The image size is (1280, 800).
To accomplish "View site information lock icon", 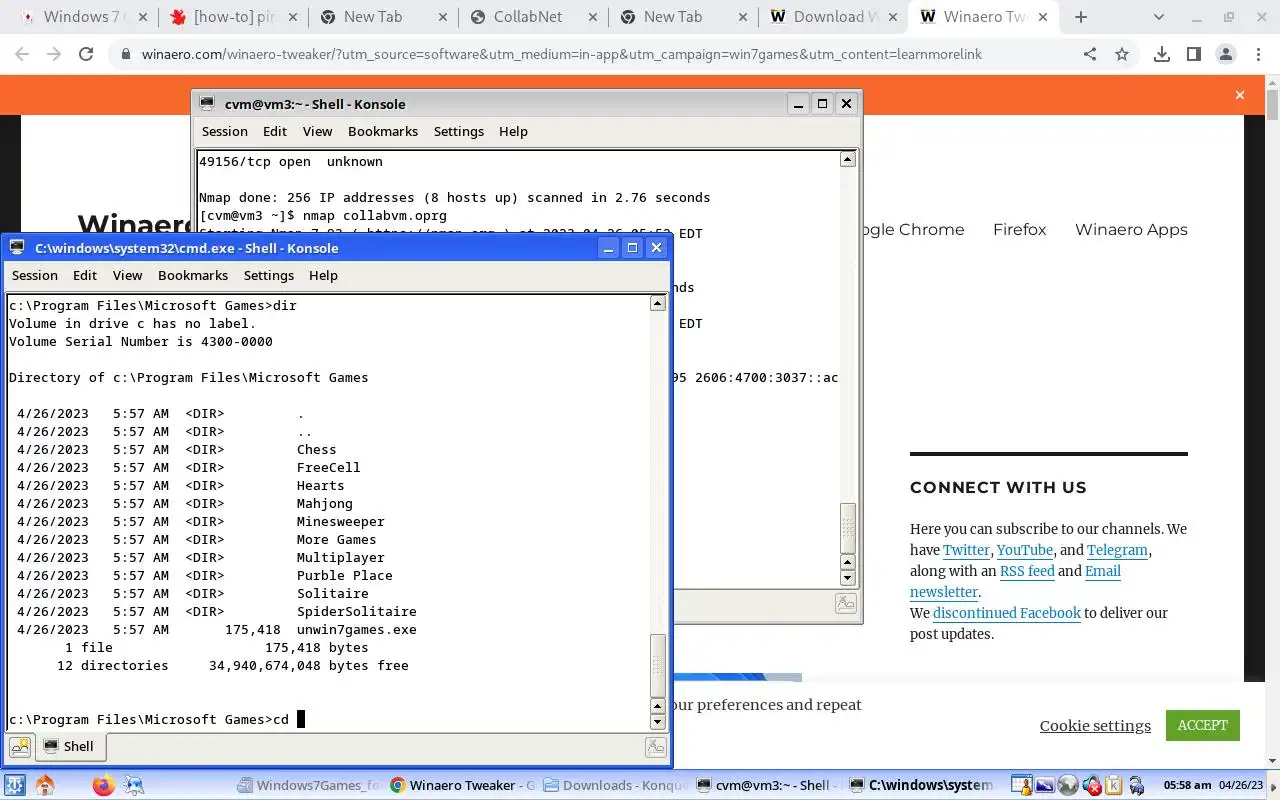I will (126, 55).
